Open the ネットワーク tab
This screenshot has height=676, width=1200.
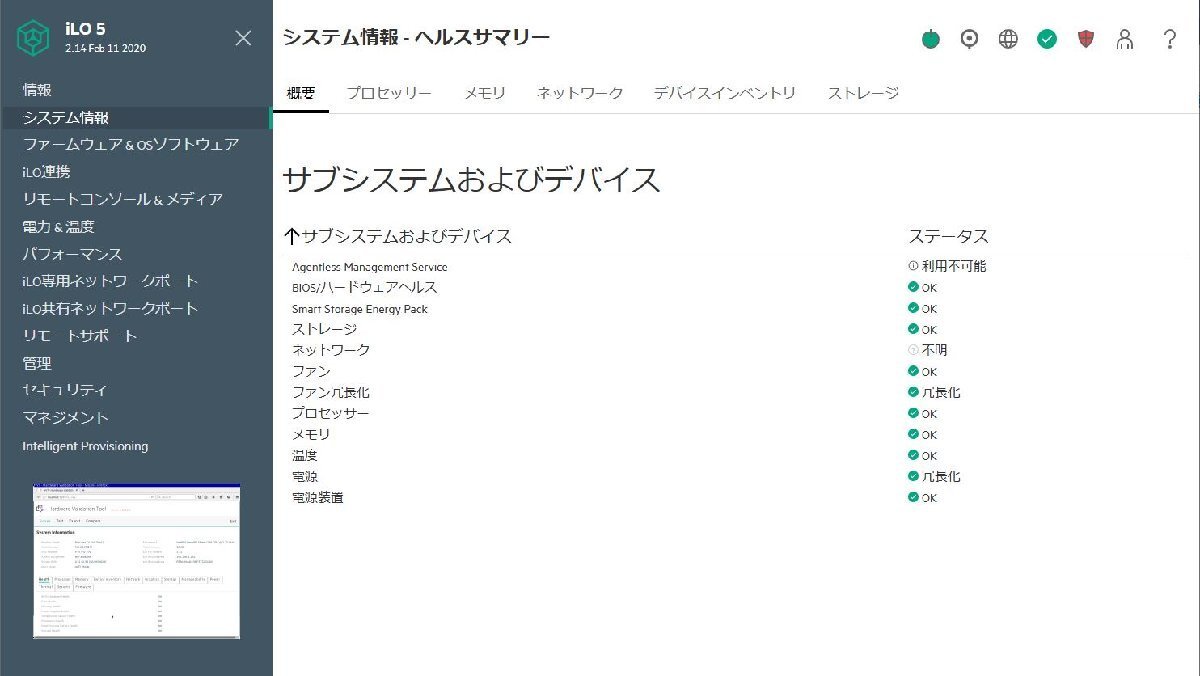coord(581,91)
